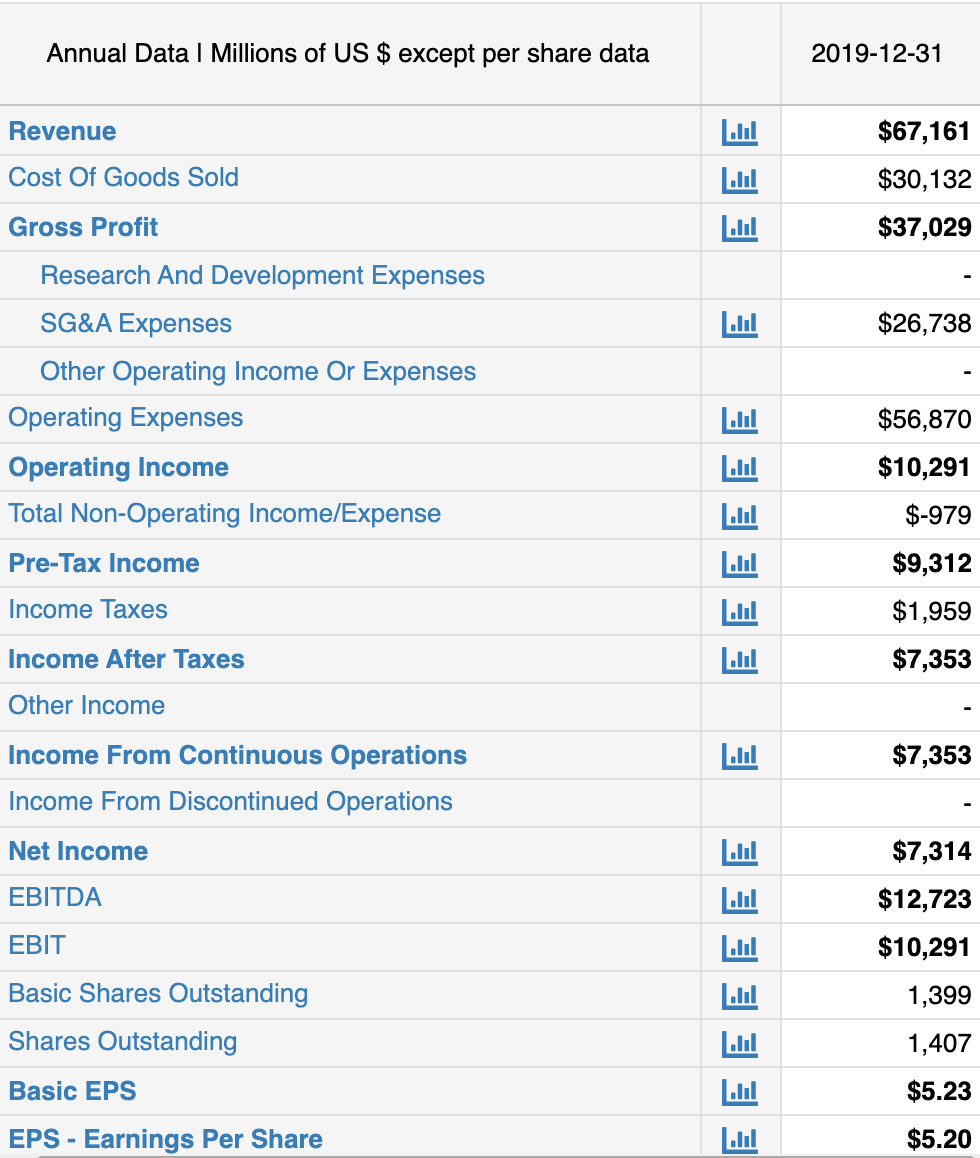Select the Gross Profit link
Screen dimensions: 980x1158
click(x=83, y=227)
